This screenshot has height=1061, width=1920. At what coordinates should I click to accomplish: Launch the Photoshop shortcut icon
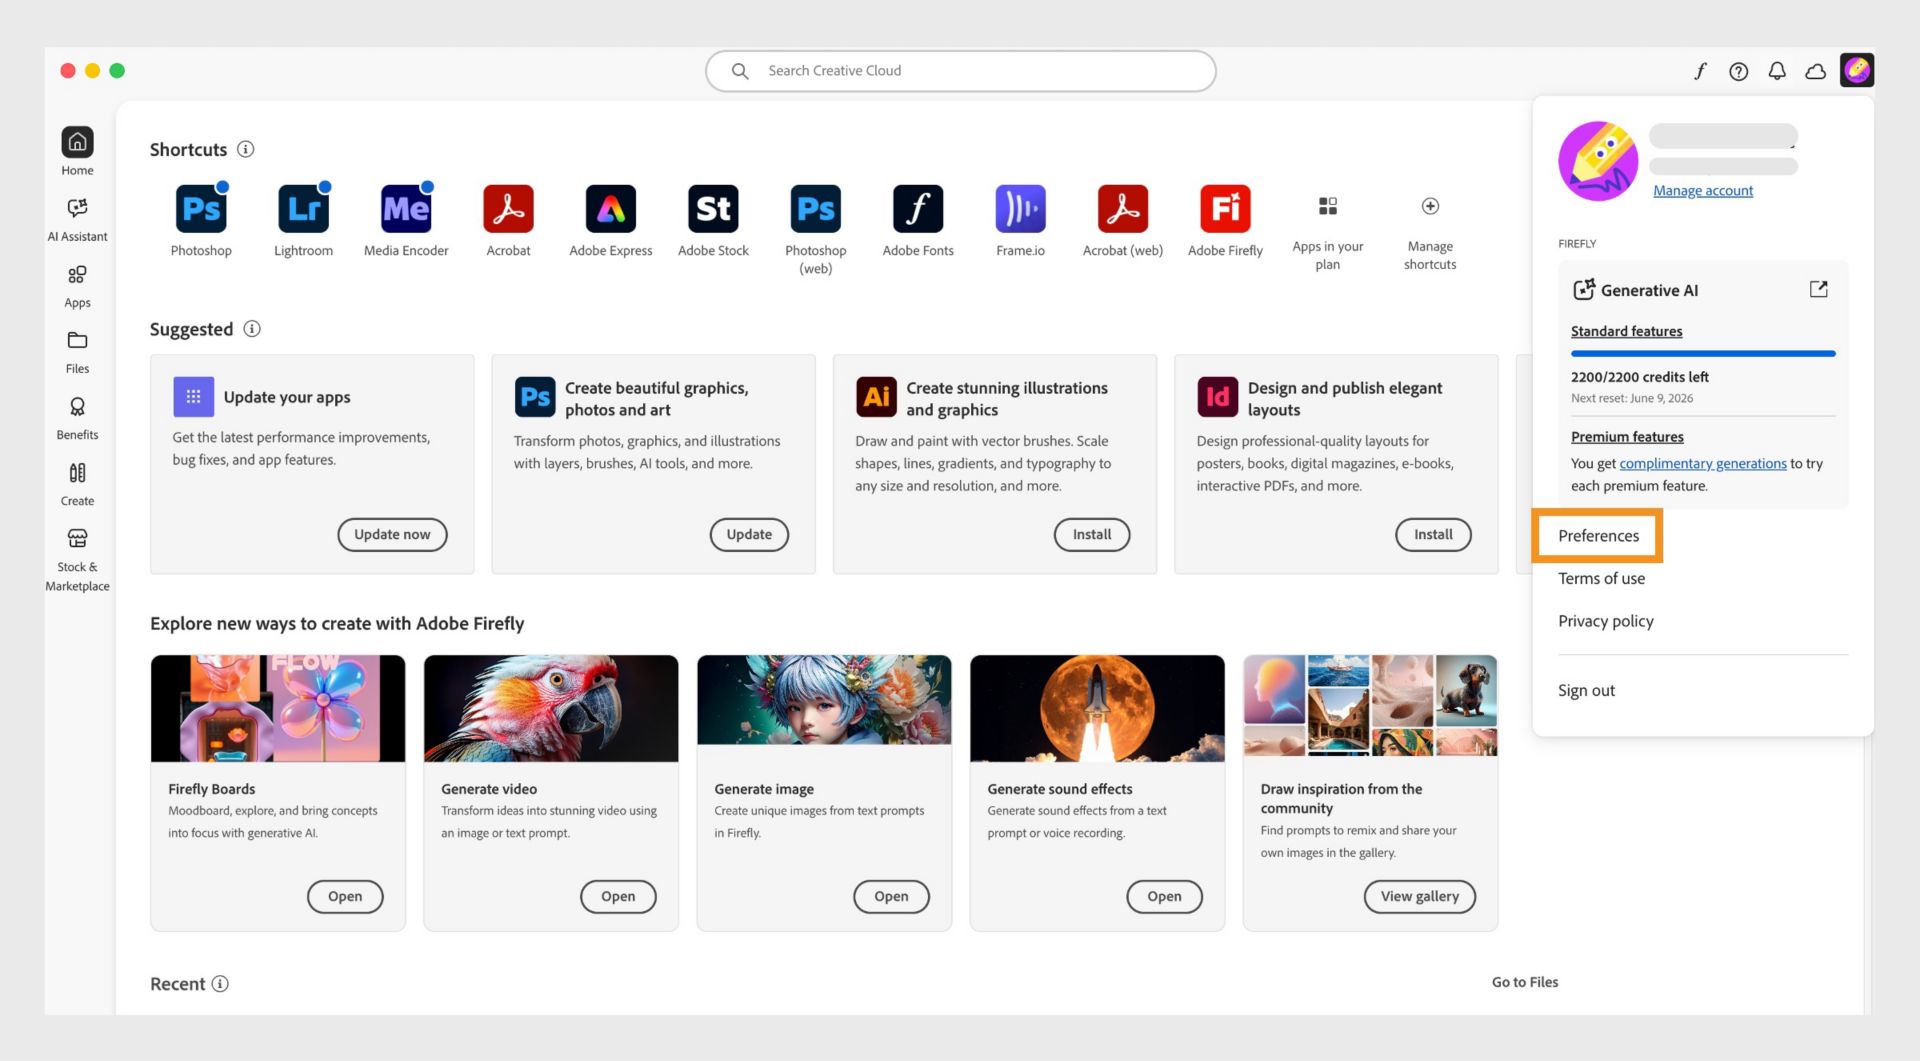(x=201, y=209)
